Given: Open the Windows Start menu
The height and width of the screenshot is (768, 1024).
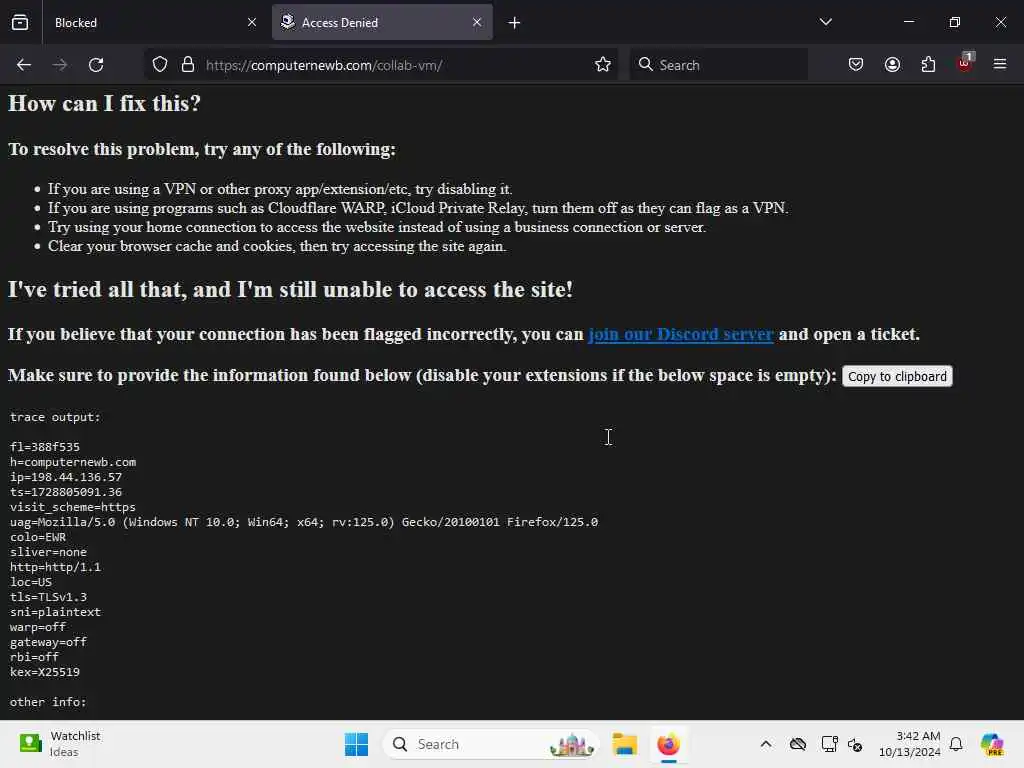Looking at the screenshot, I should coord(357,744).
